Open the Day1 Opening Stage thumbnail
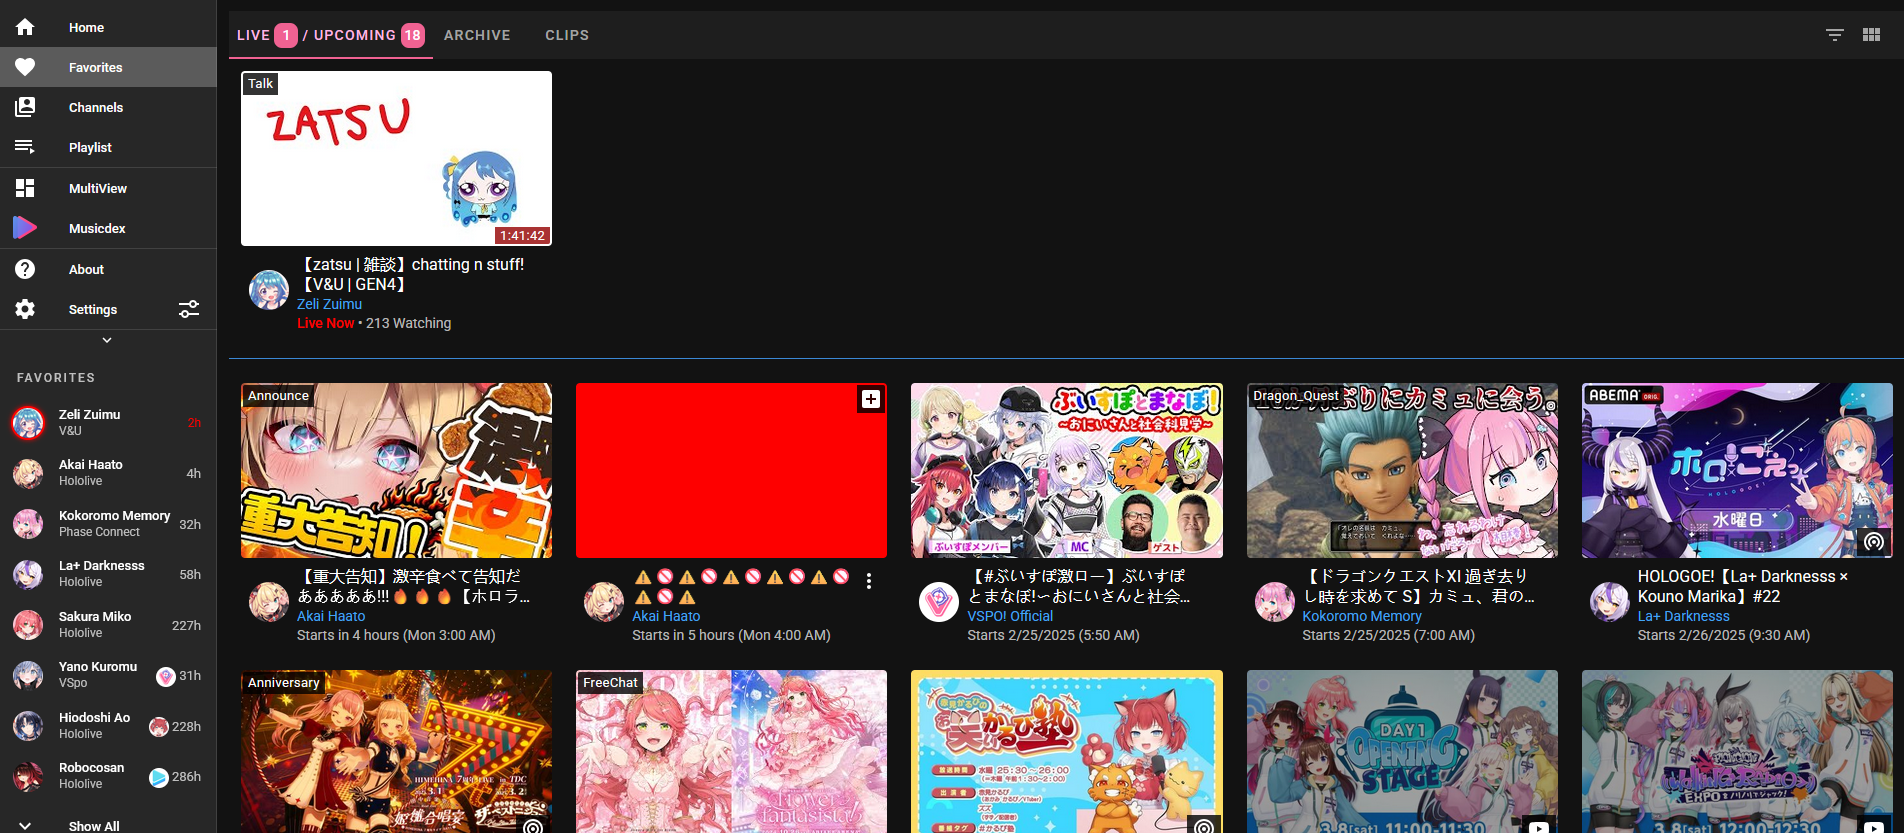Screen dimensions: 1904x833 point(1402,751)
